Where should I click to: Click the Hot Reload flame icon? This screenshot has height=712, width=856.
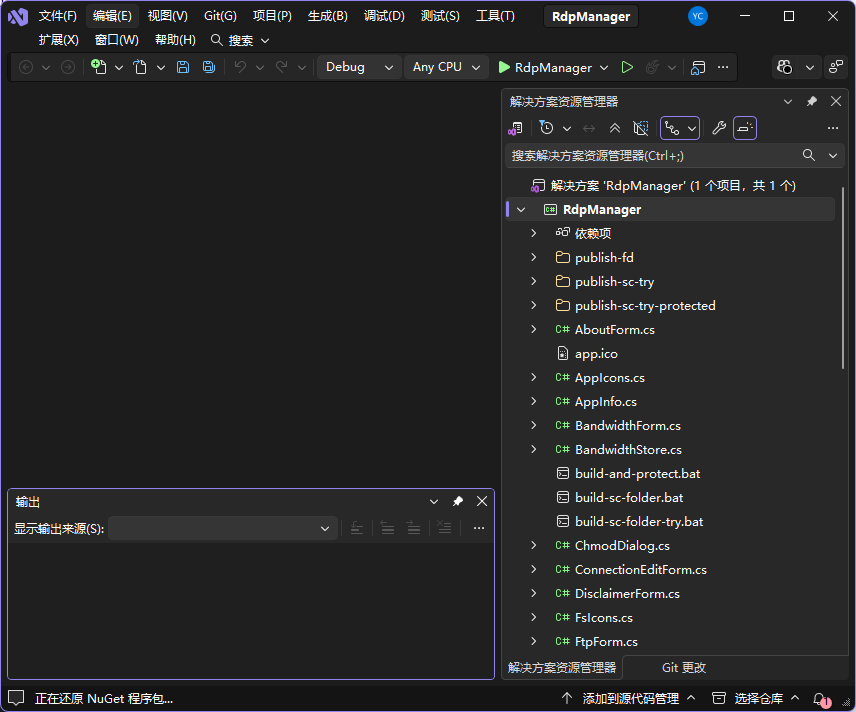652,67
